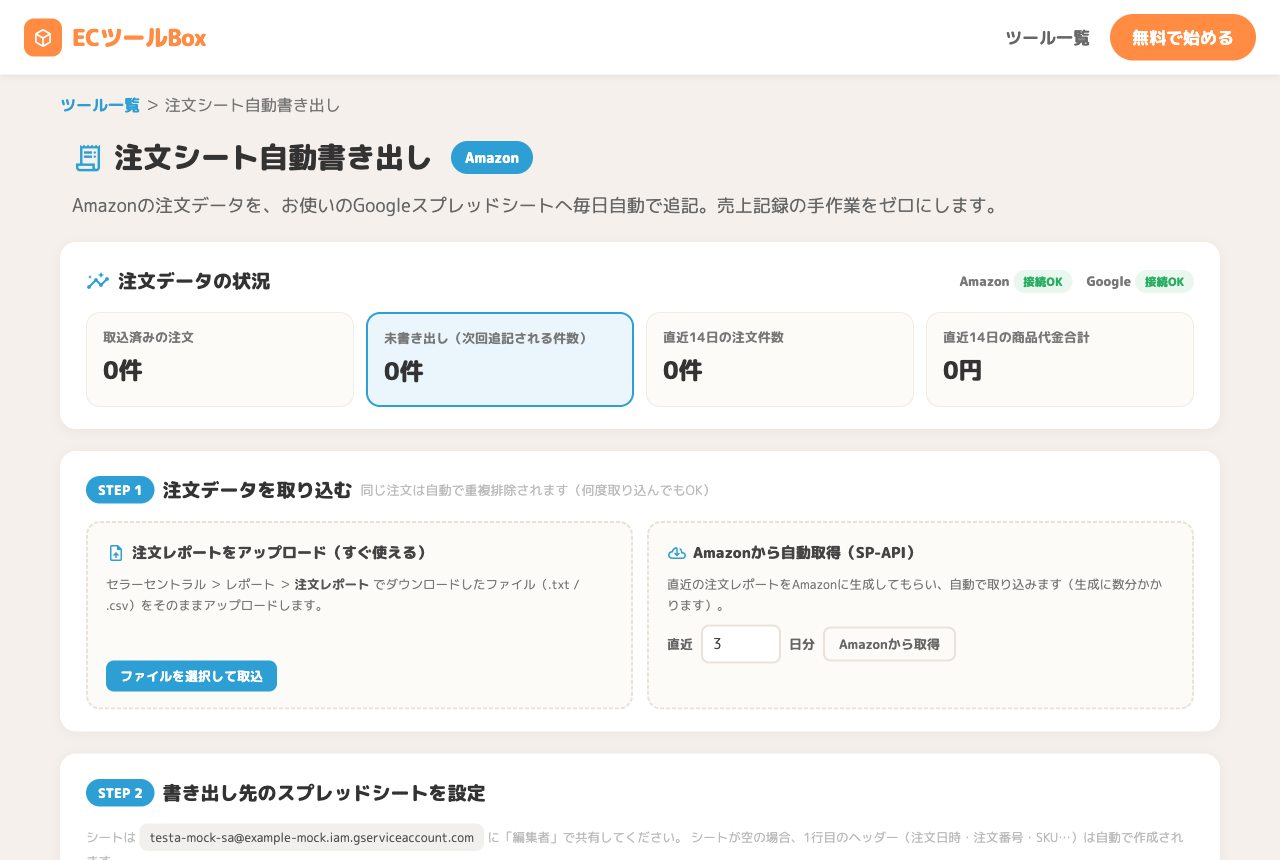Click the ECツールBox orange cube logo icon

tap(43, 38)
